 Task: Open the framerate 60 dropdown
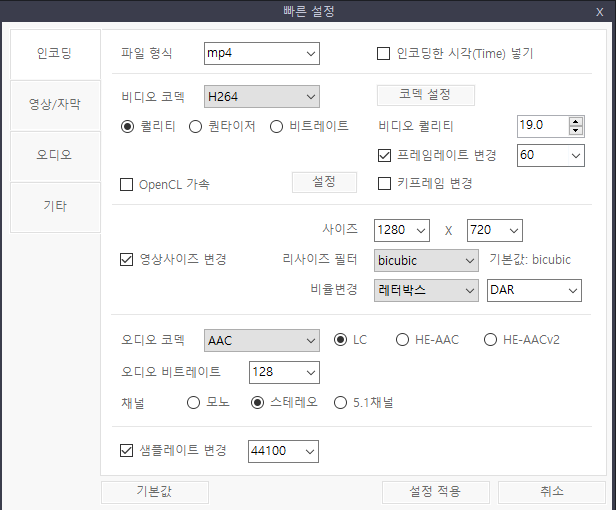click(550, 156)
